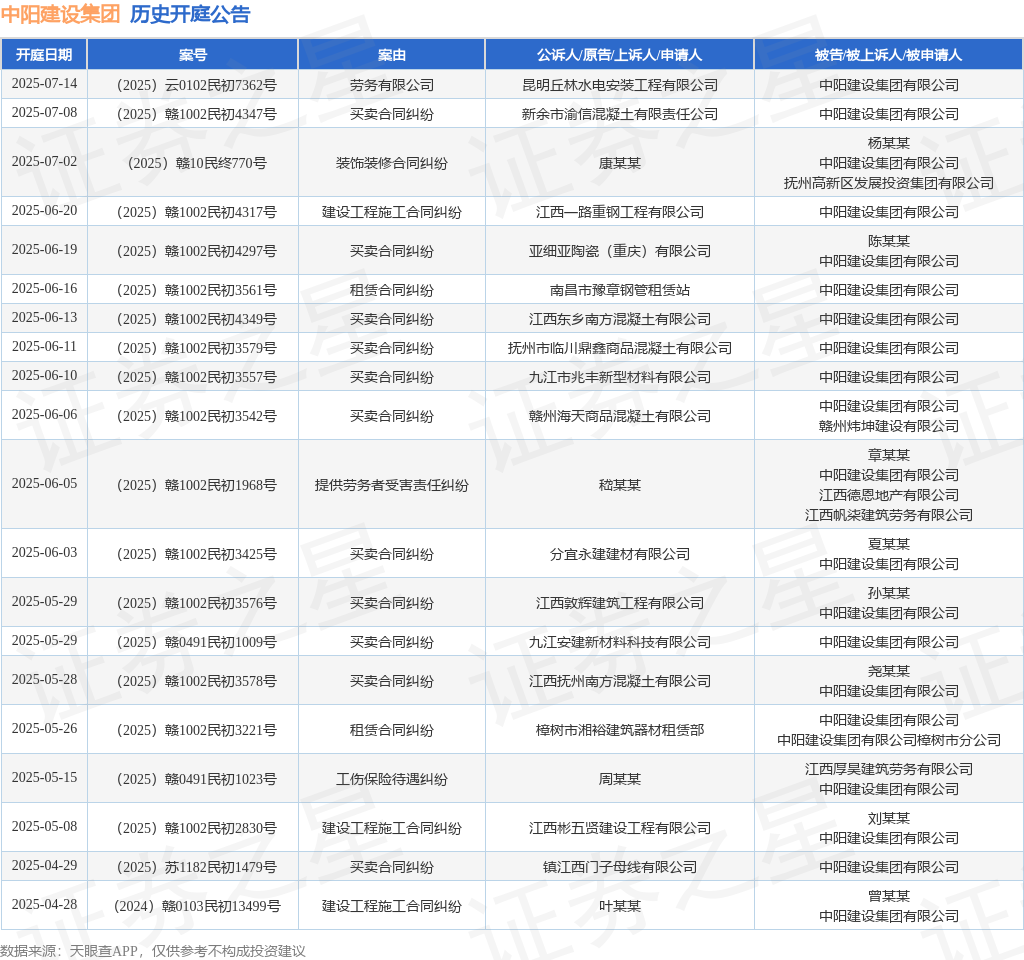This screenshot has height=960, width=1024.
Task: Click plaintiff 樟树市湘裕建筑器材租赁部
Action: [620, 730]
